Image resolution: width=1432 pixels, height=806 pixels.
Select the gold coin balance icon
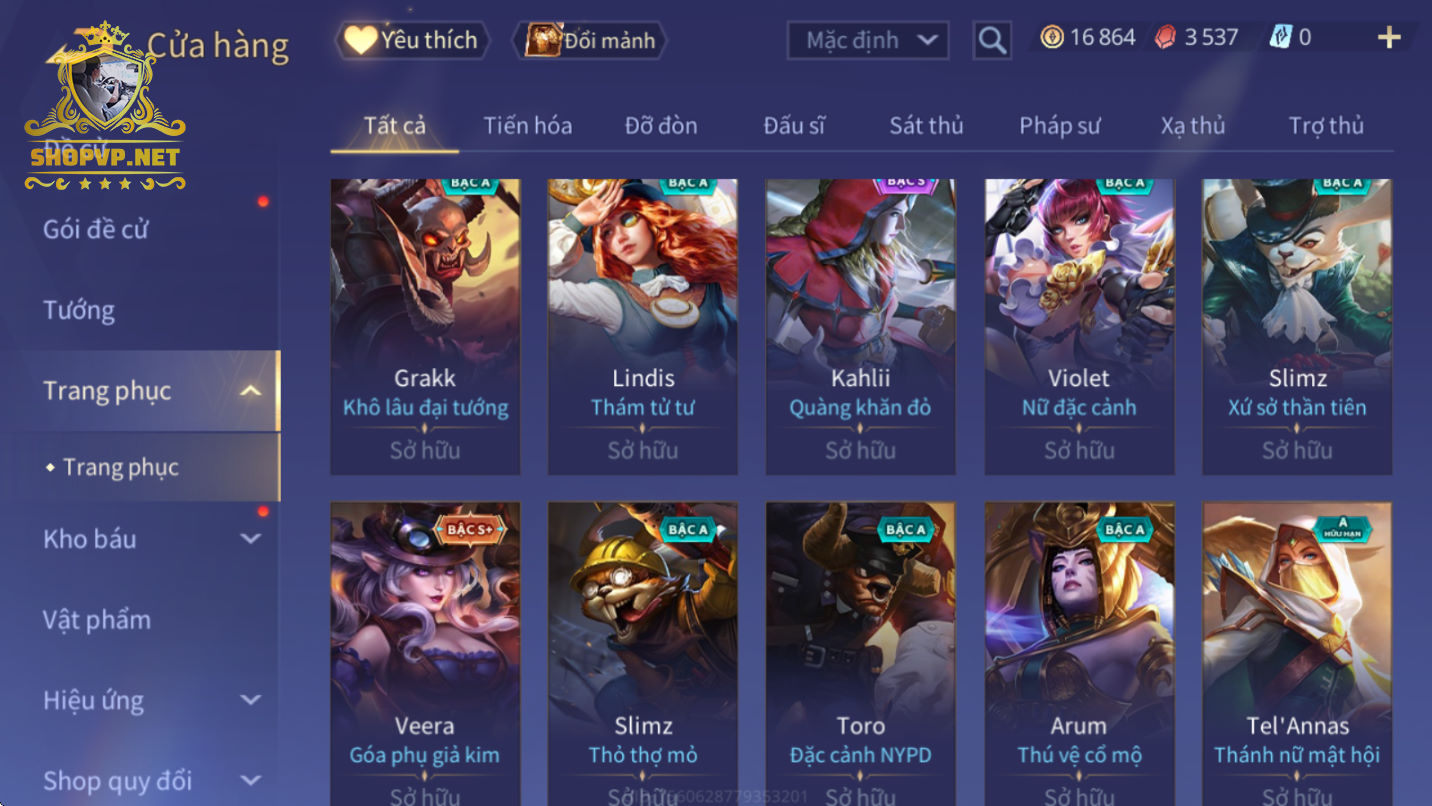point(1051,38)
